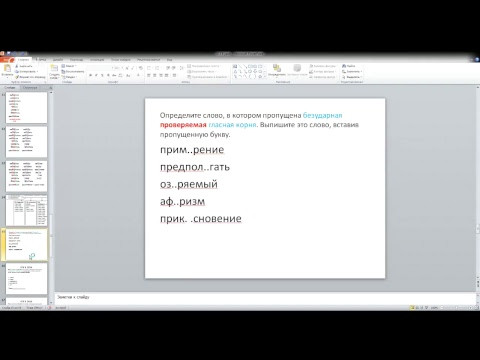Toggle text shadow formatting
480x360 pixels.
(x=108, y=75)
